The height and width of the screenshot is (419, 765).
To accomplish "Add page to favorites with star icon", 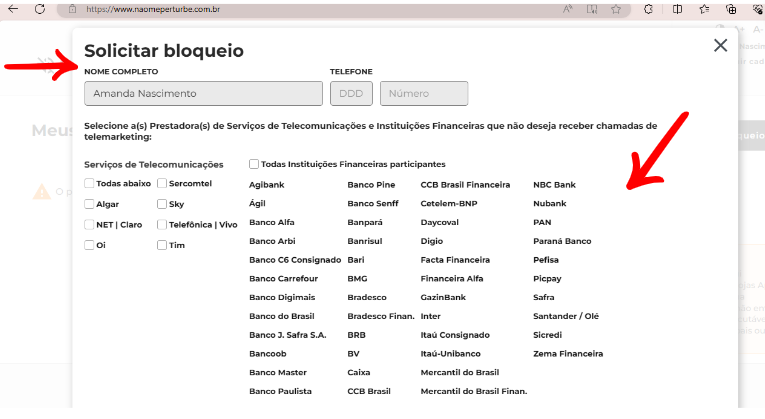I will [616, 9].
